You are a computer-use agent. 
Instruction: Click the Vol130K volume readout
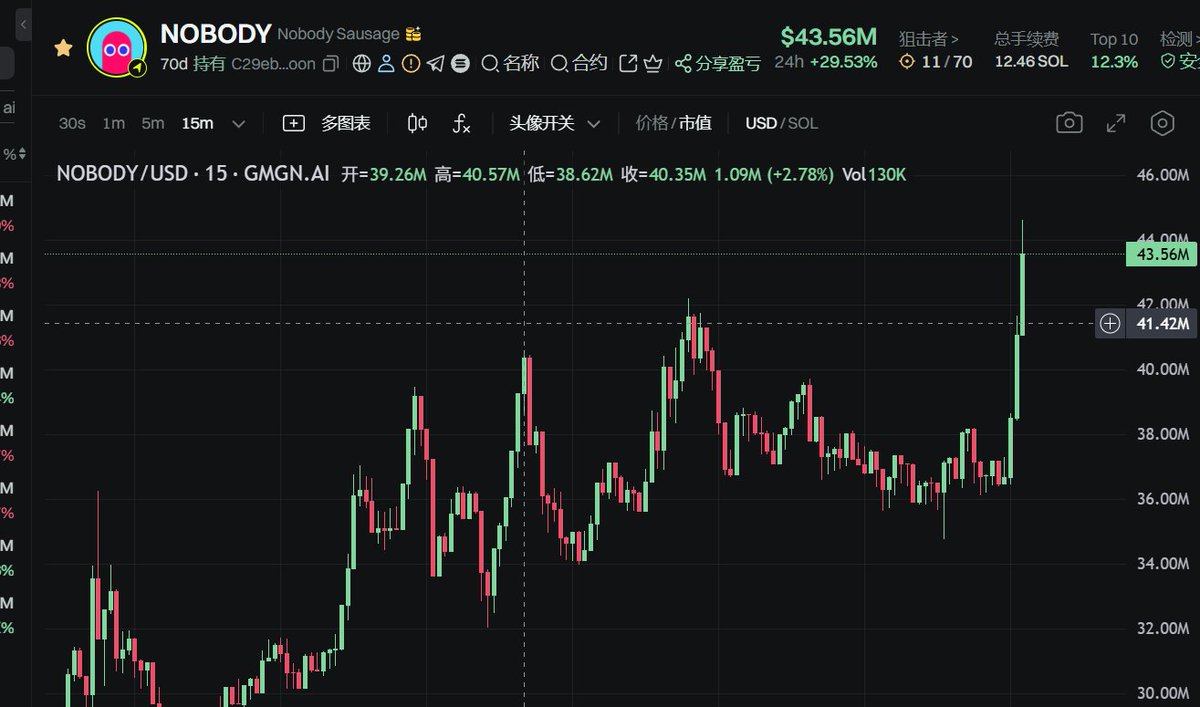tap(874, 174)
